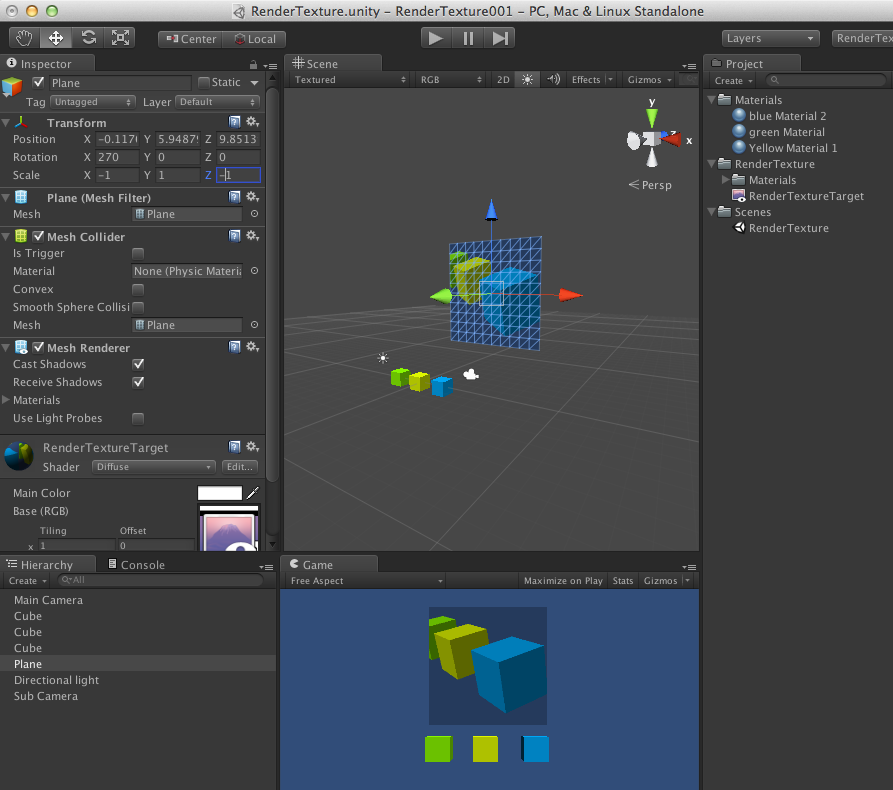Select the Move tool

(56, 38)
